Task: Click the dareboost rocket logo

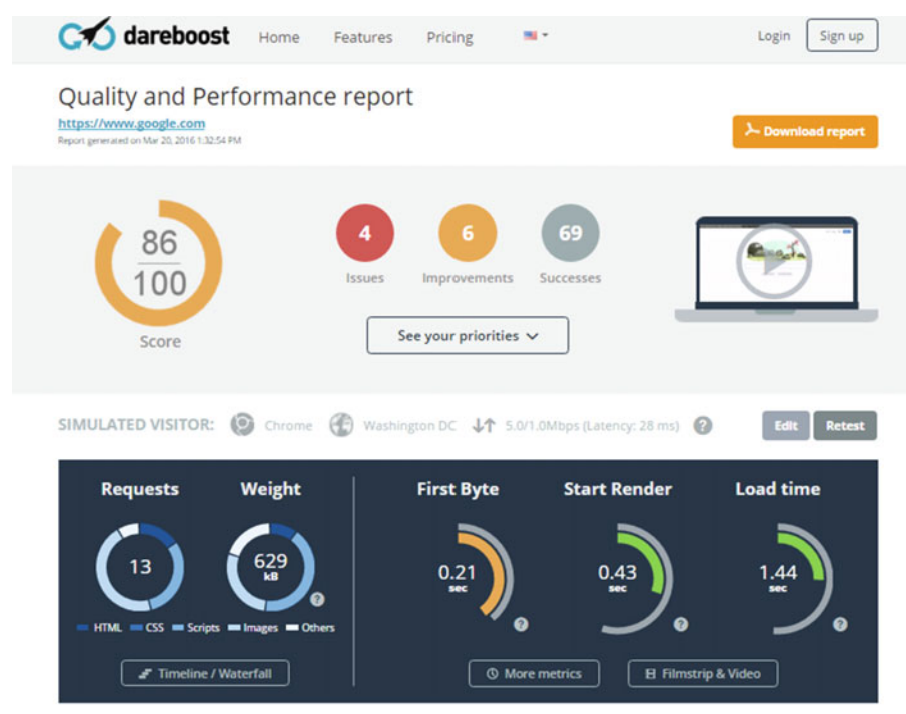Action: pyautogui.click(x=144, y=35)
